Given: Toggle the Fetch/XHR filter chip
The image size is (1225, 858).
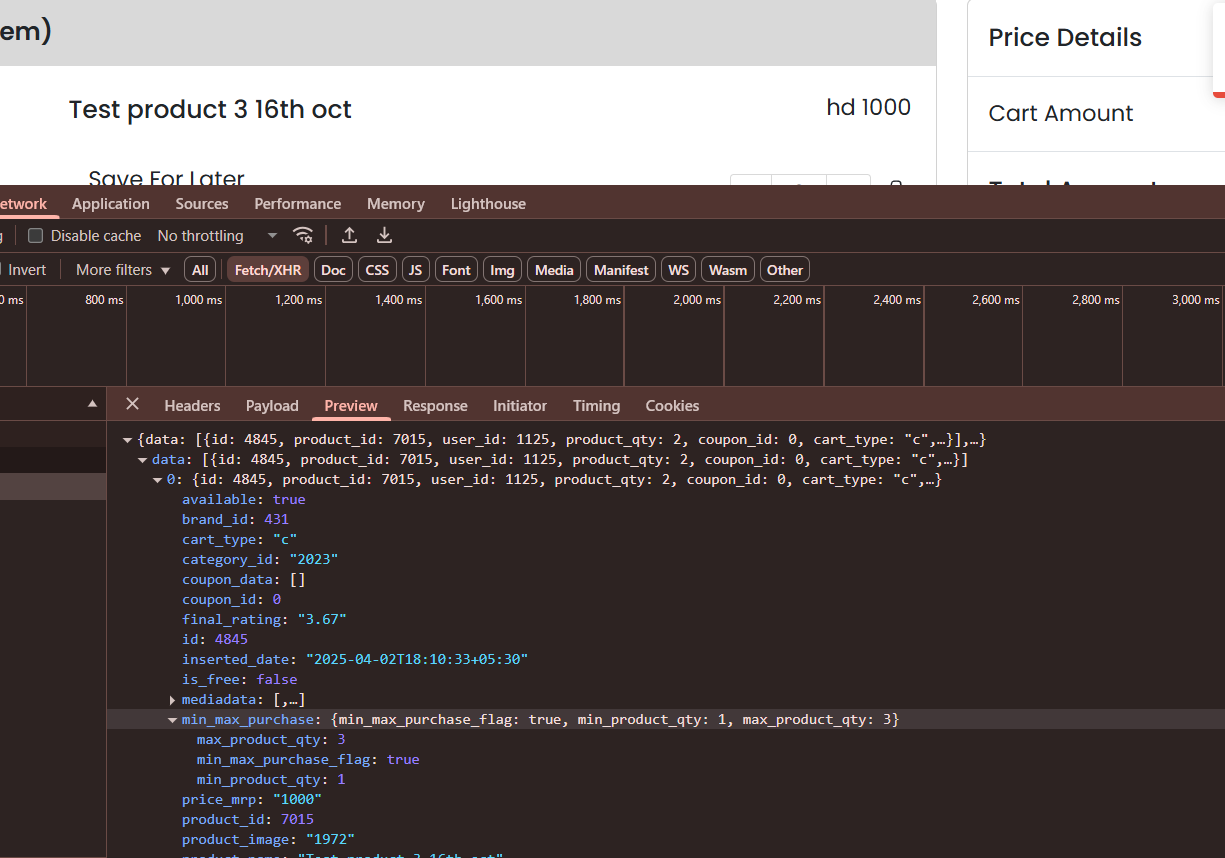Looking at the screenshot, I should point(268,270).
